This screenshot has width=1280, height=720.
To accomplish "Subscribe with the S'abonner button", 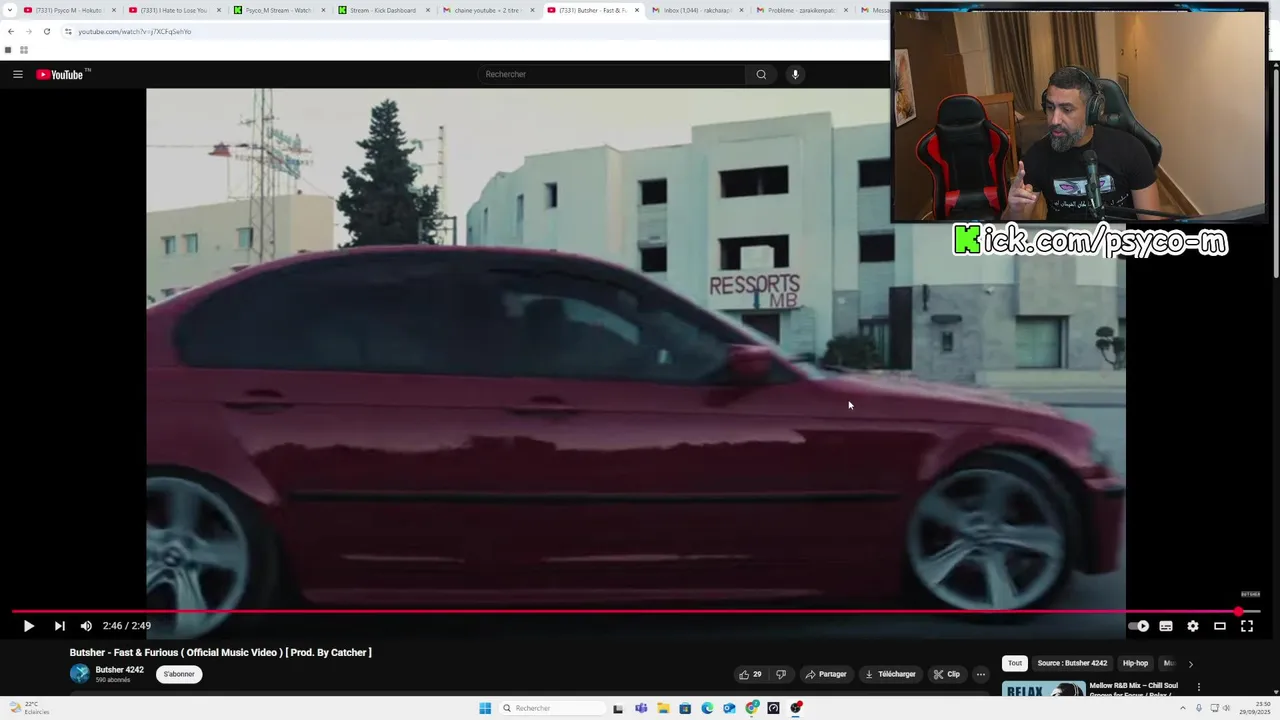I will (179, 674).
